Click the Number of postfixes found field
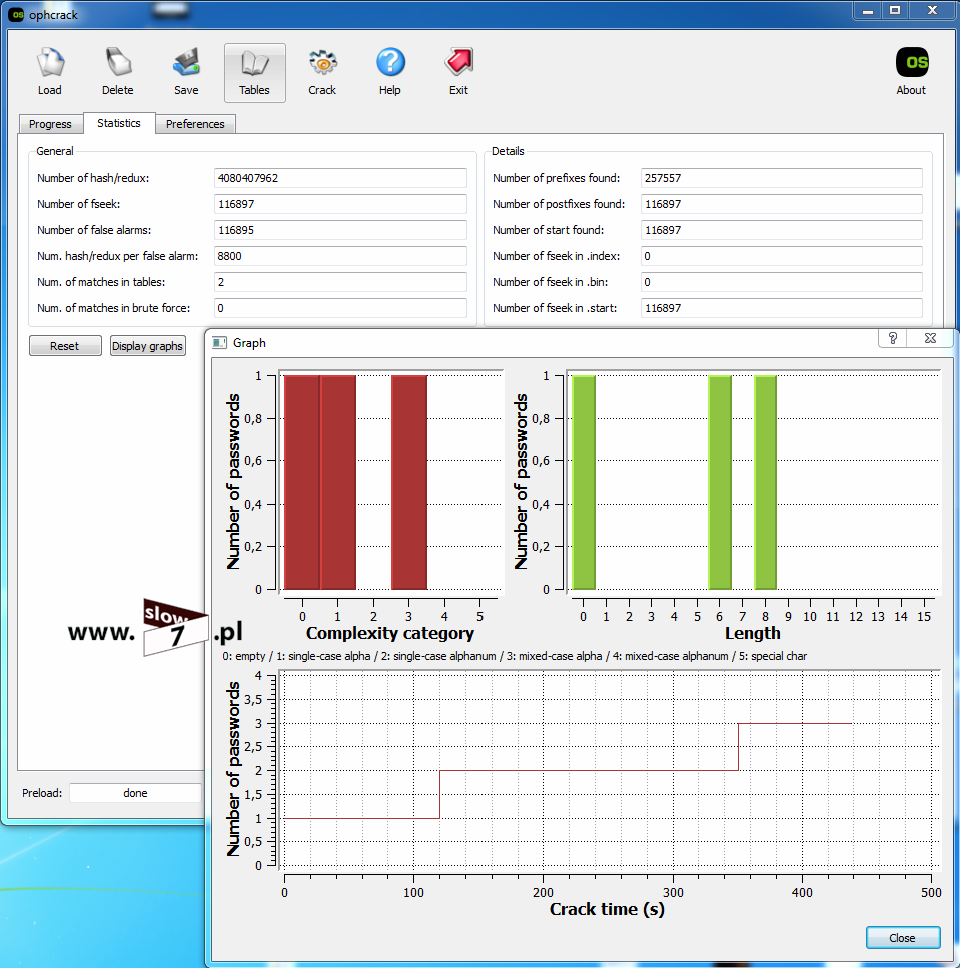Image resolution: width=960 pixels, height=968 pixels. coord(782,204)
